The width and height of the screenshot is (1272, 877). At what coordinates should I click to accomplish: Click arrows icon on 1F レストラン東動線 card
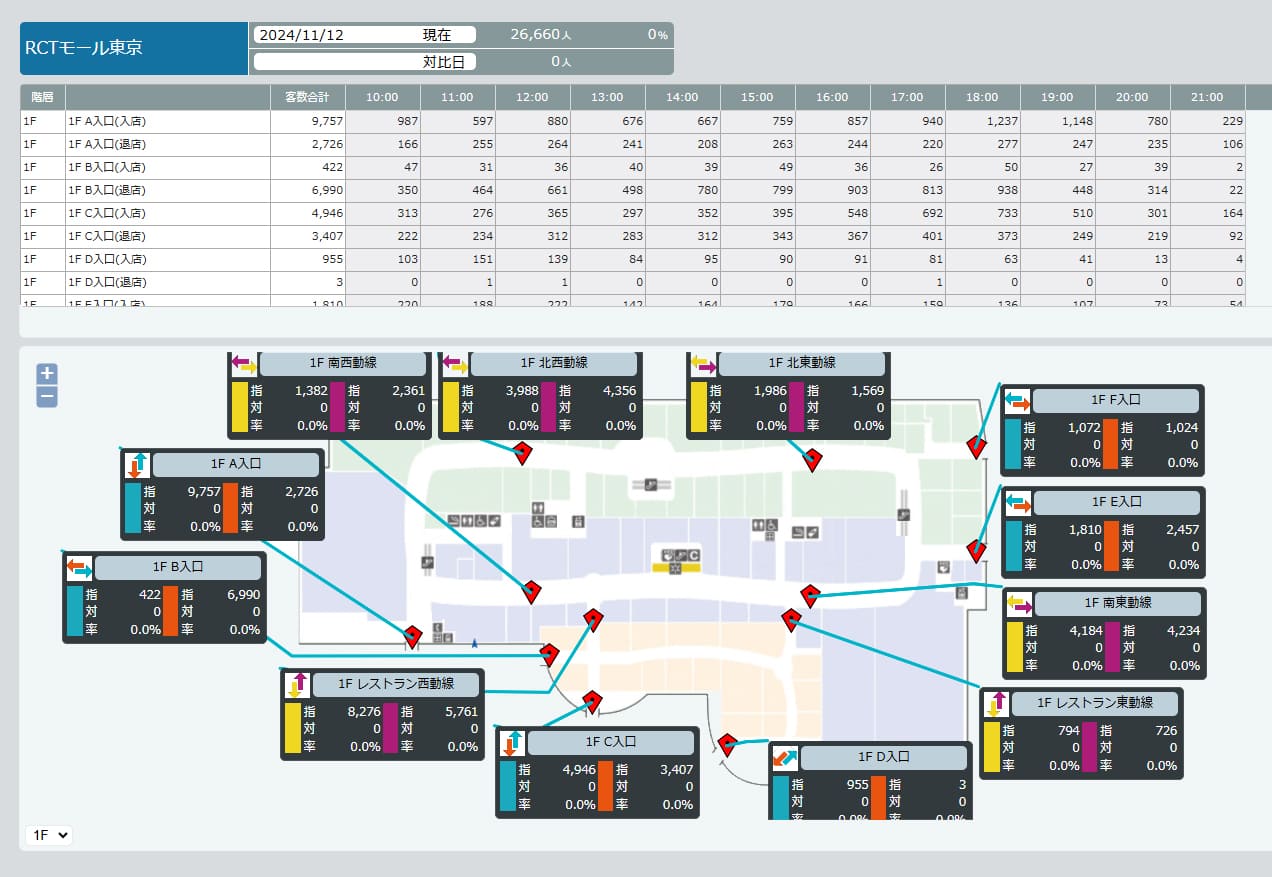996,703
